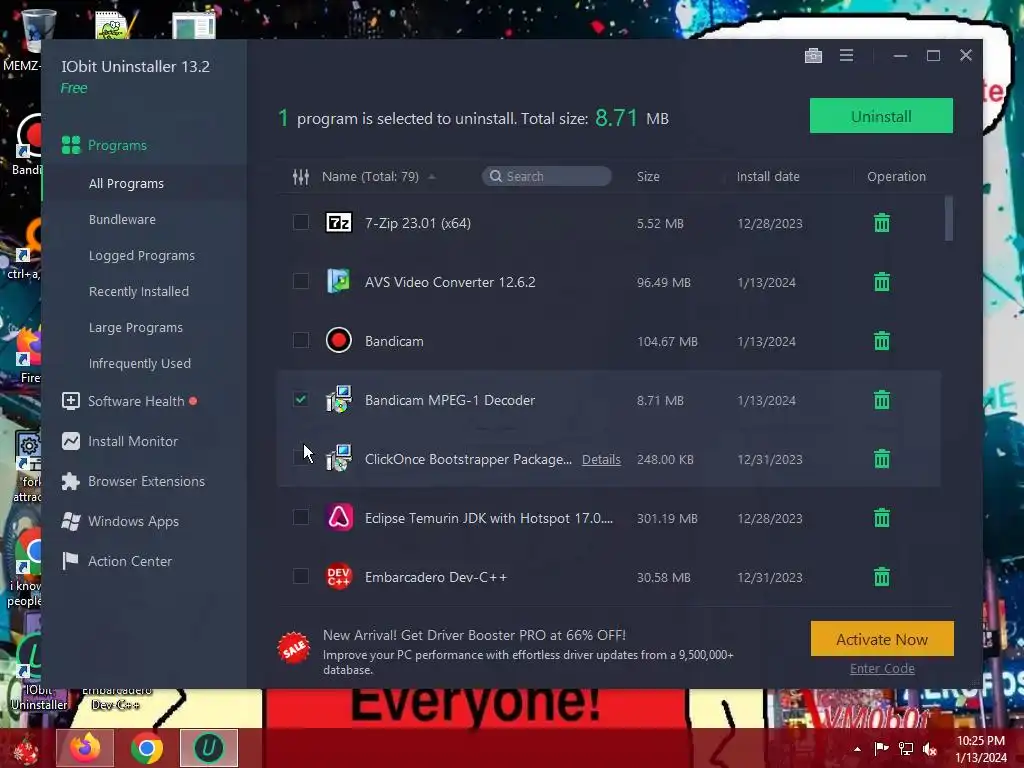The height and width of the screenshot is (768, 1024).
Task: Click trash icon for Embarcadero Dev-C++
Action: [x=882, y=577]
